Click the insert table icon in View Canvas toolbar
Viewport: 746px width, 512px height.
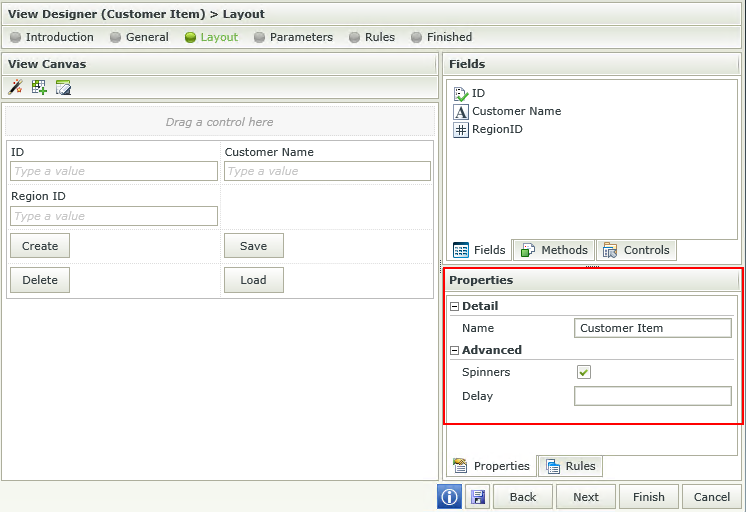[x=39, y=87]
